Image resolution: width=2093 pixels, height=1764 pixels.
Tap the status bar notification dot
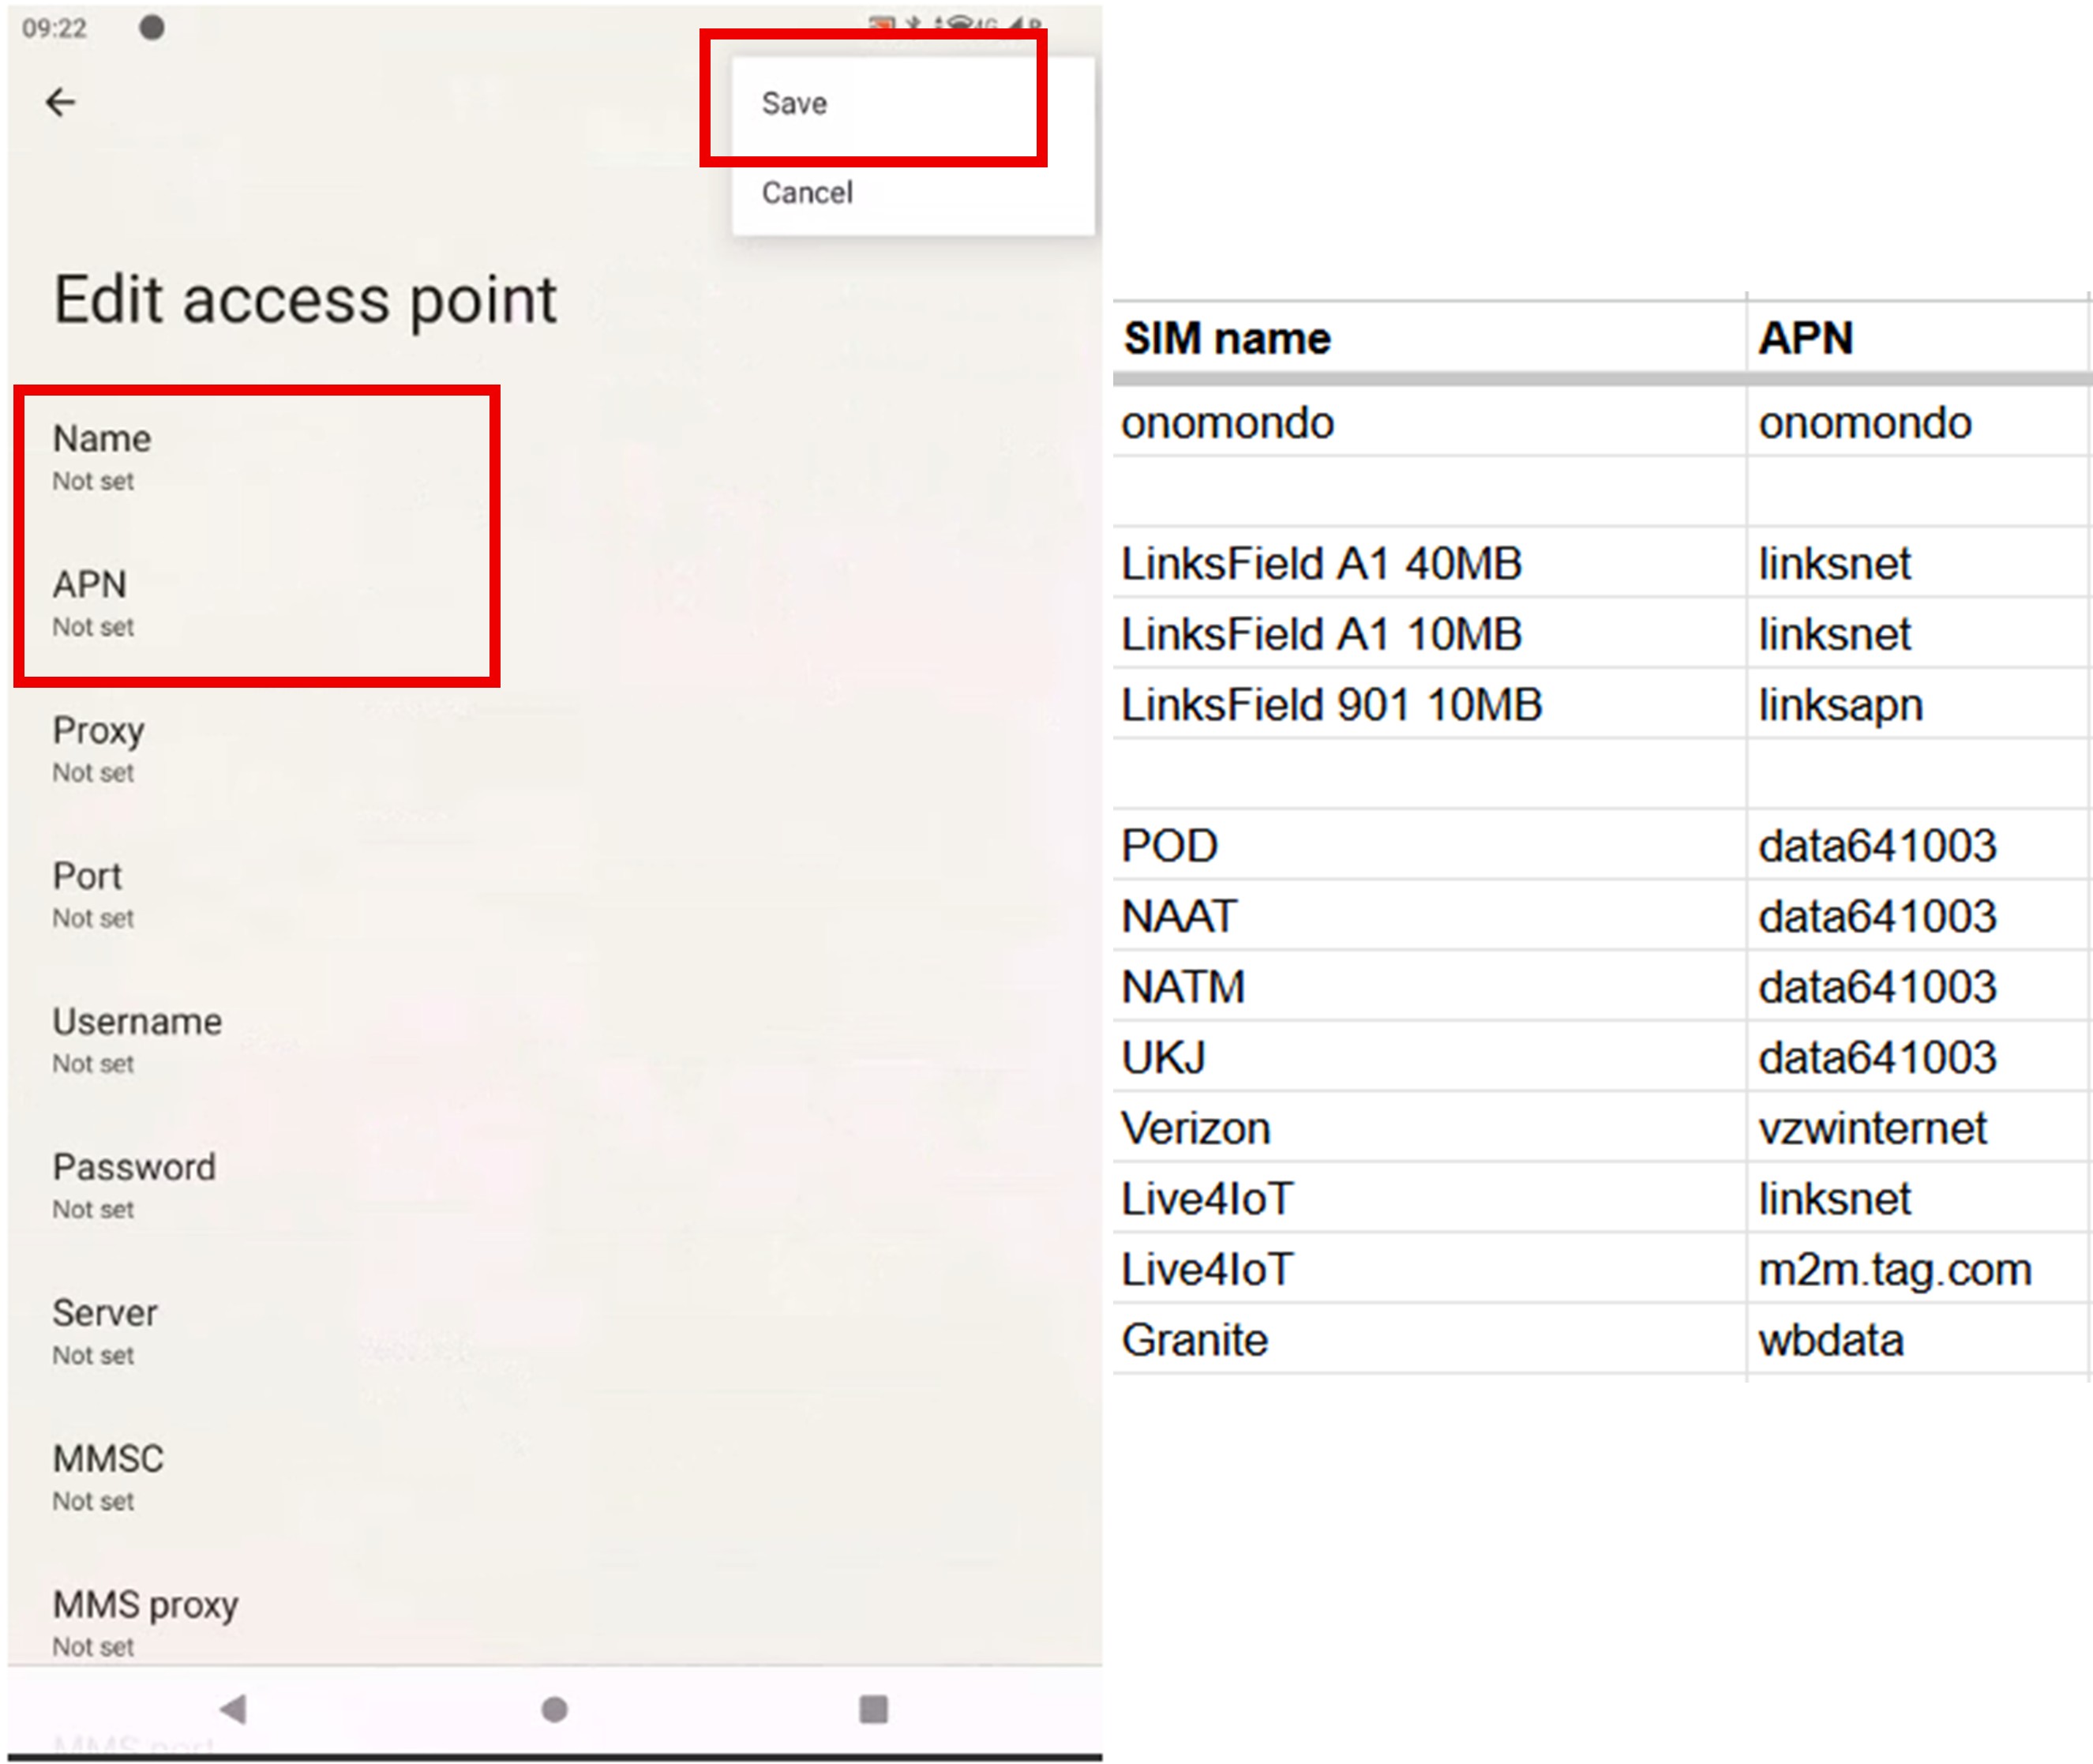pyautogui.click(x=152, y=27)
